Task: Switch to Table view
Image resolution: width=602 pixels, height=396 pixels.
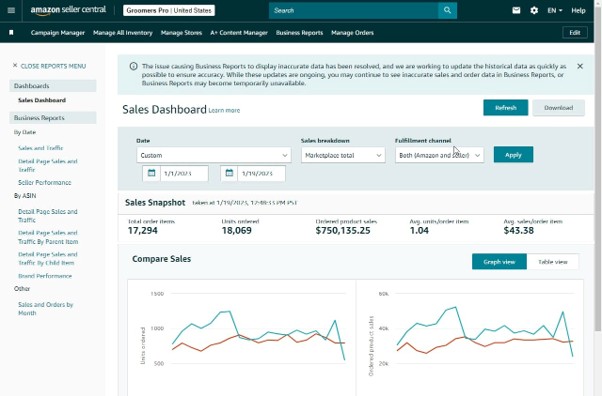Action: pyautogui.click(x=552, y=262)
